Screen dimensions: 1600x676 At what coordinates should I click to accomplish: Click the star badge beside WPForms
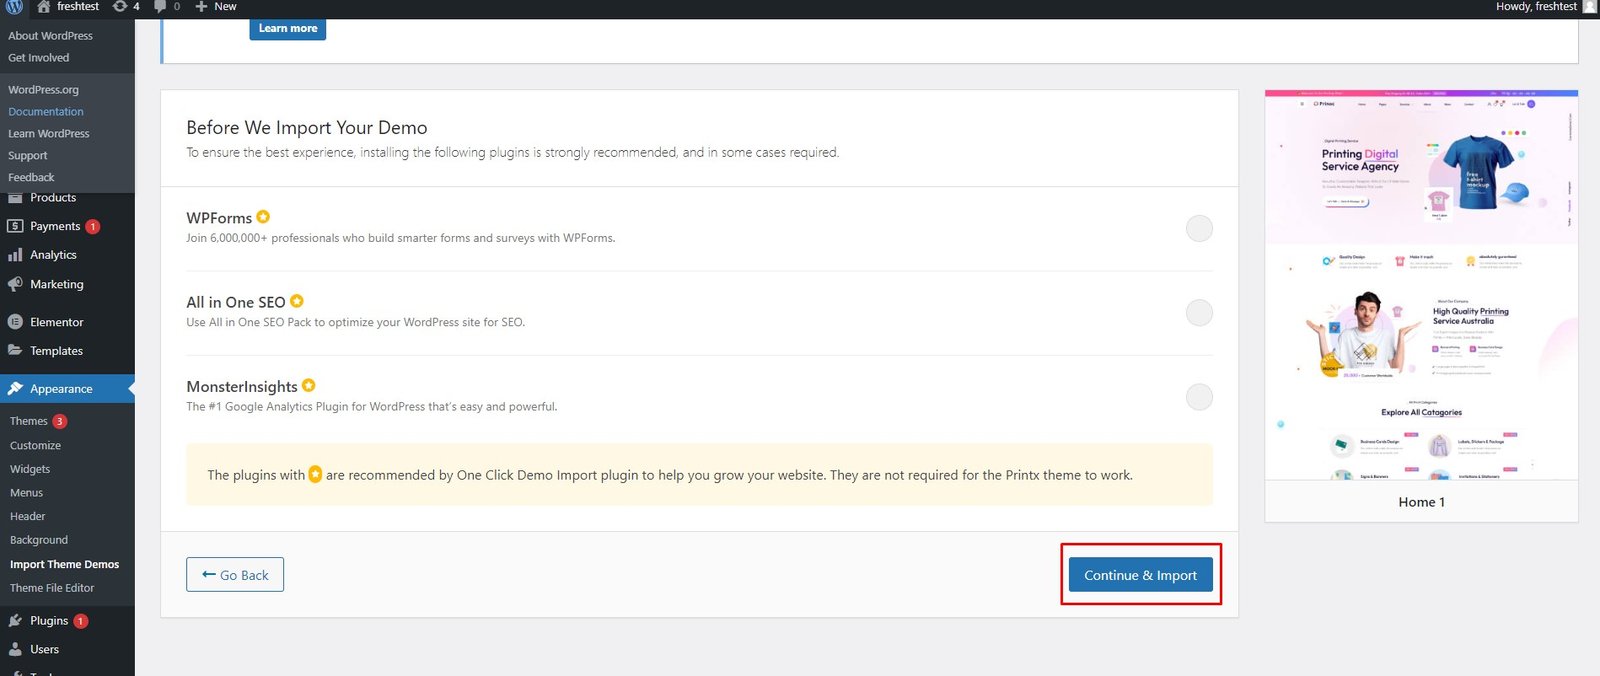point(263,217)
